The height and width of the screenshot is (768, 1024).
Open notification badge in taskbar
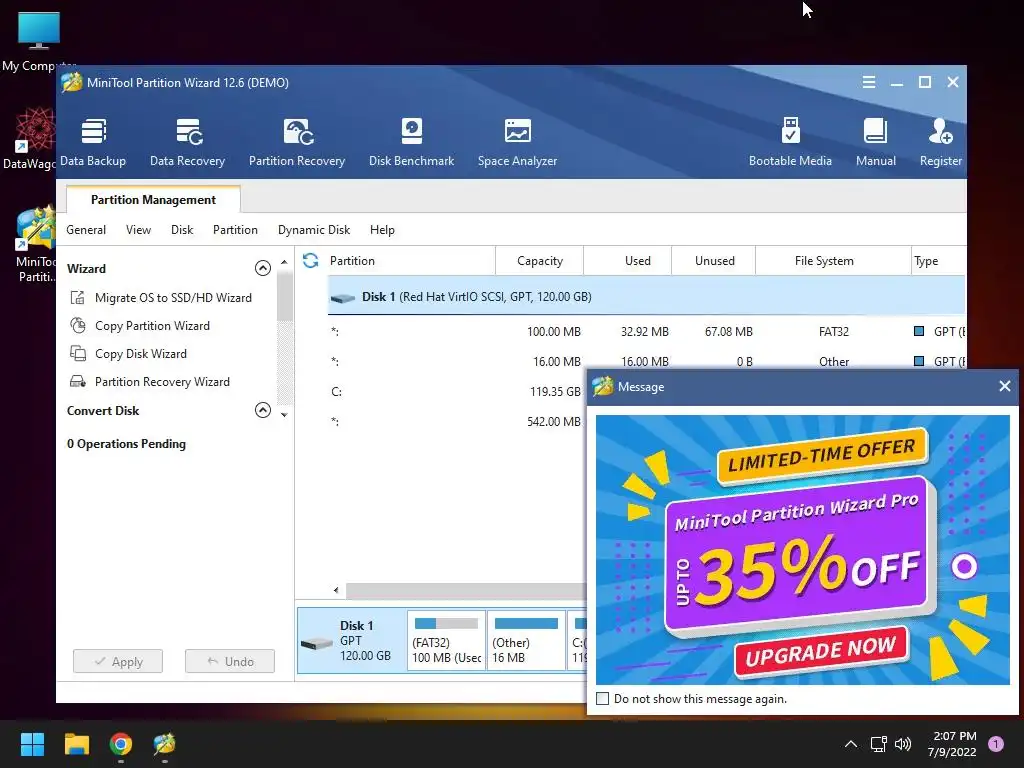[996, 744]
